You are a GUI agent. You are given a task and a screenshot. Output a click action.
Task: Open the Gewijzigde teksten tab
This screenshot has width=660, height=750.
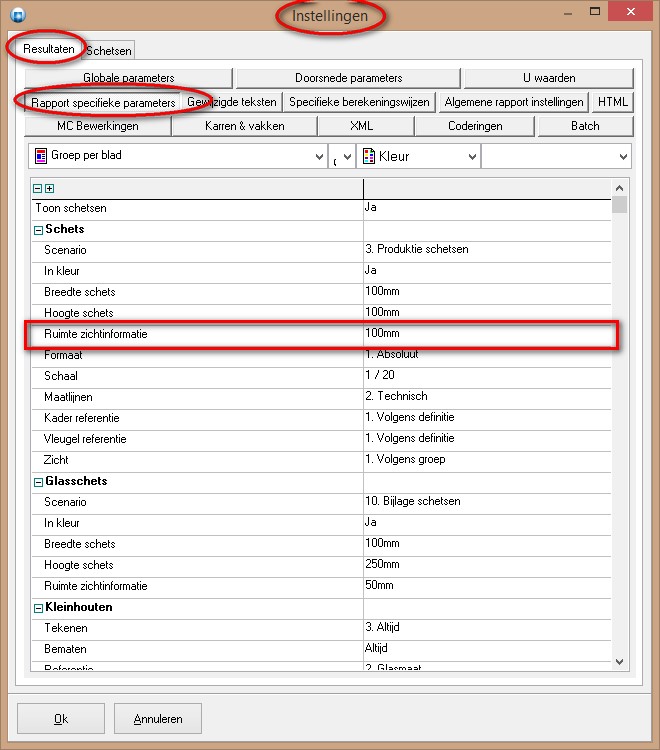tap(232, 102)
